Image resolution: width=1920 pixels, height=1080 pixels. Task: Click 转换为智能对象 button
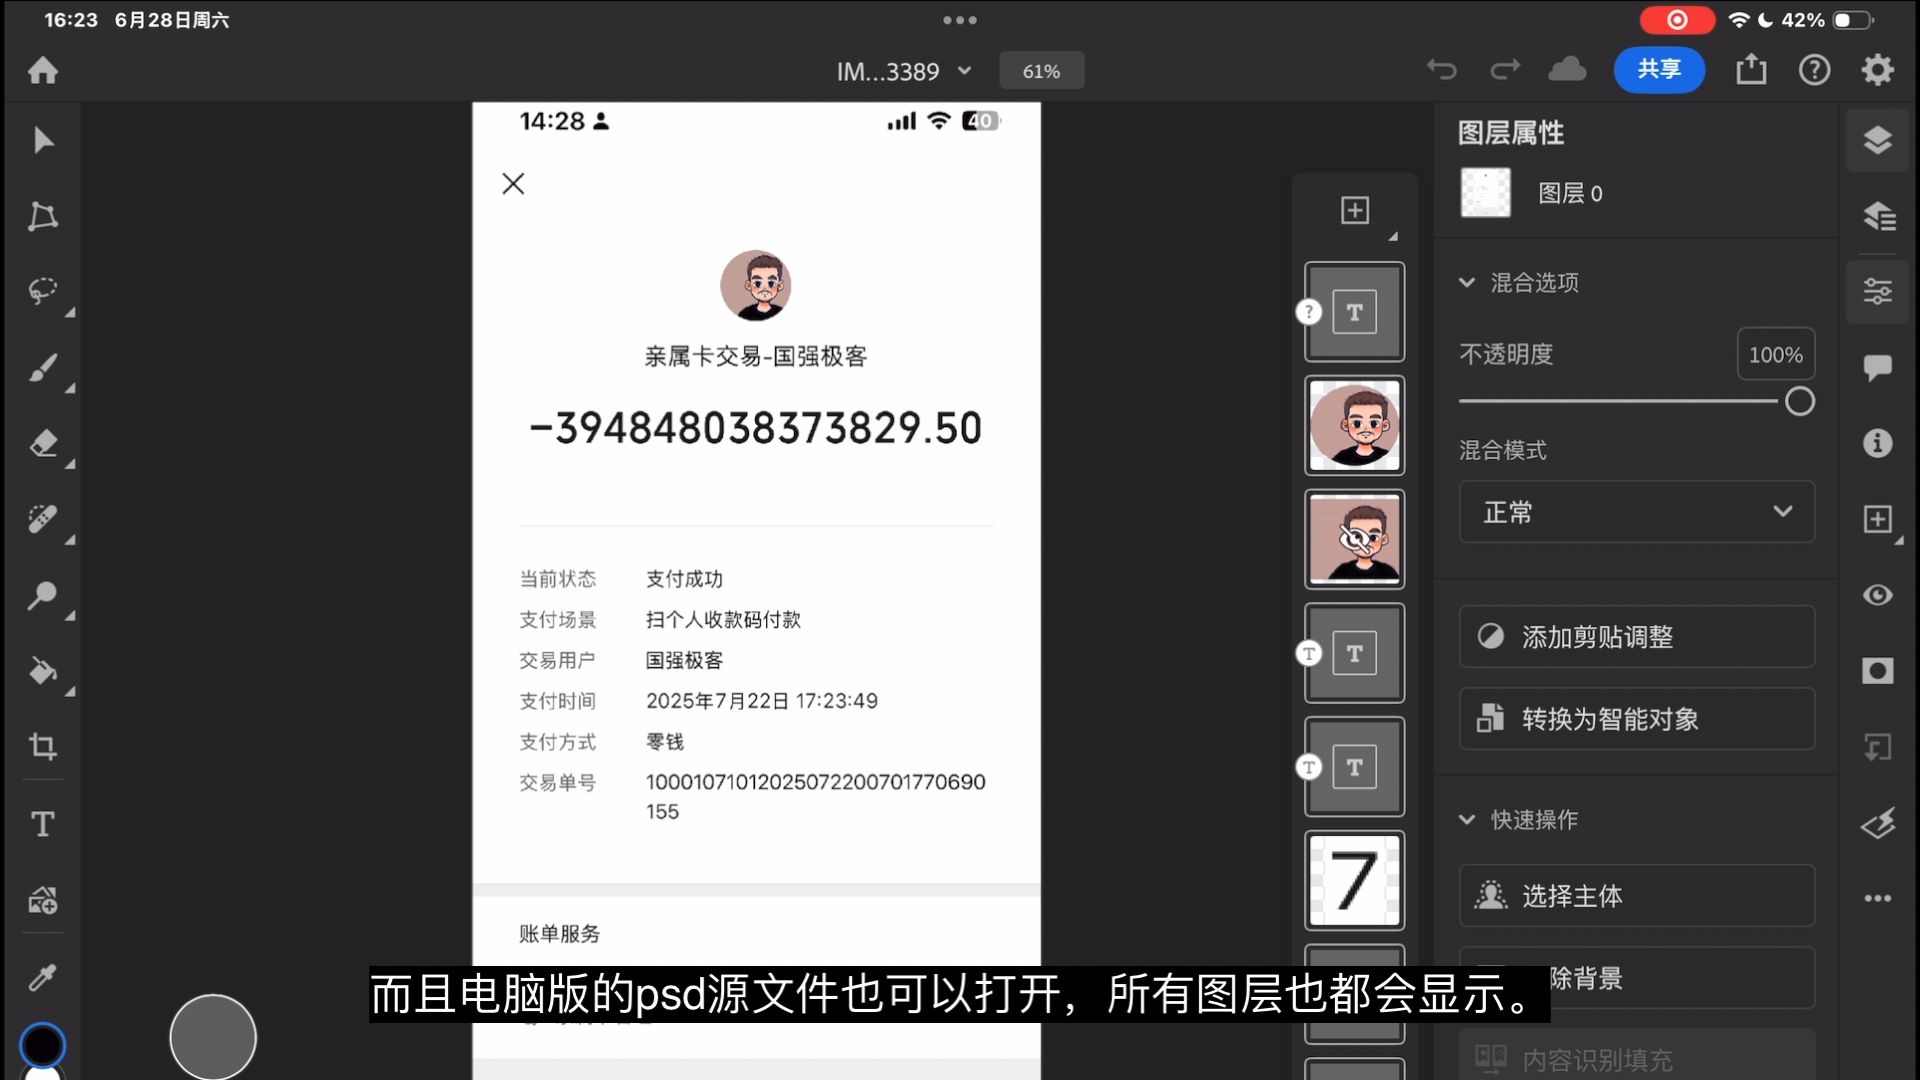(1637, 719)
